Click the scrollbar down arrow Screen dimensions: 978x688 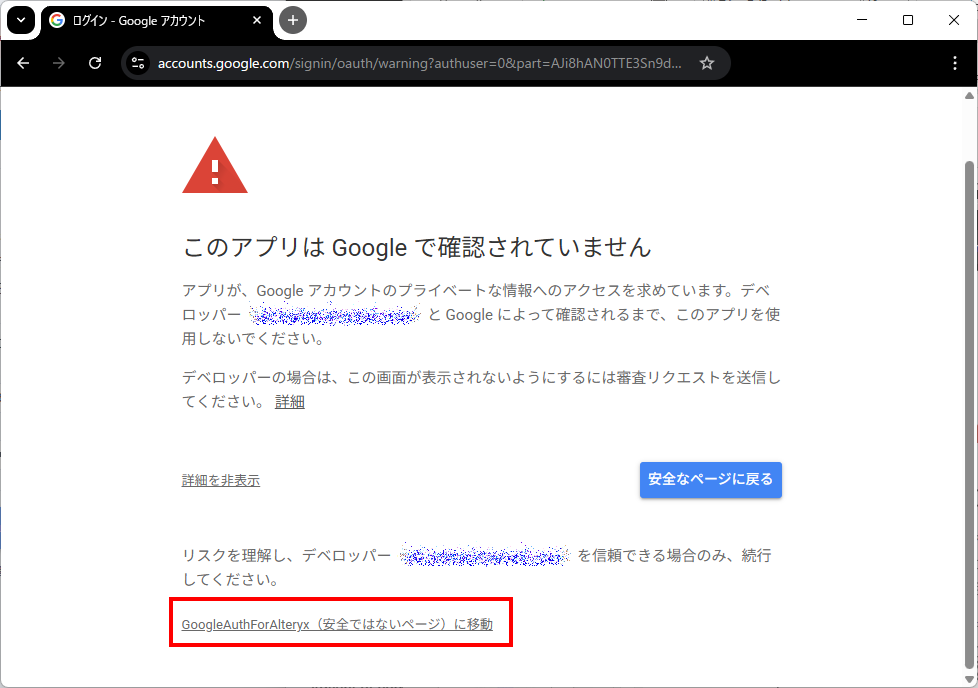pos(968,679)
